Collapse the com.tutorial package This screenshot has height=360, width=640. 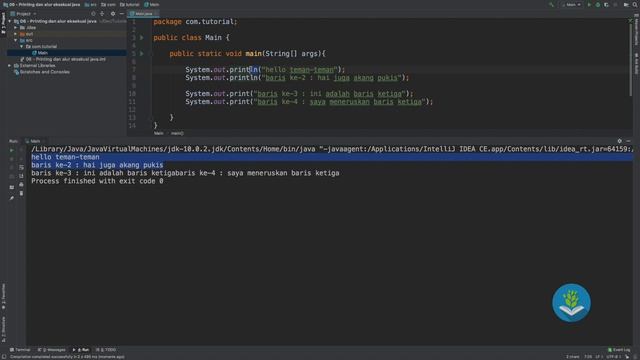(x=22, y=47)
